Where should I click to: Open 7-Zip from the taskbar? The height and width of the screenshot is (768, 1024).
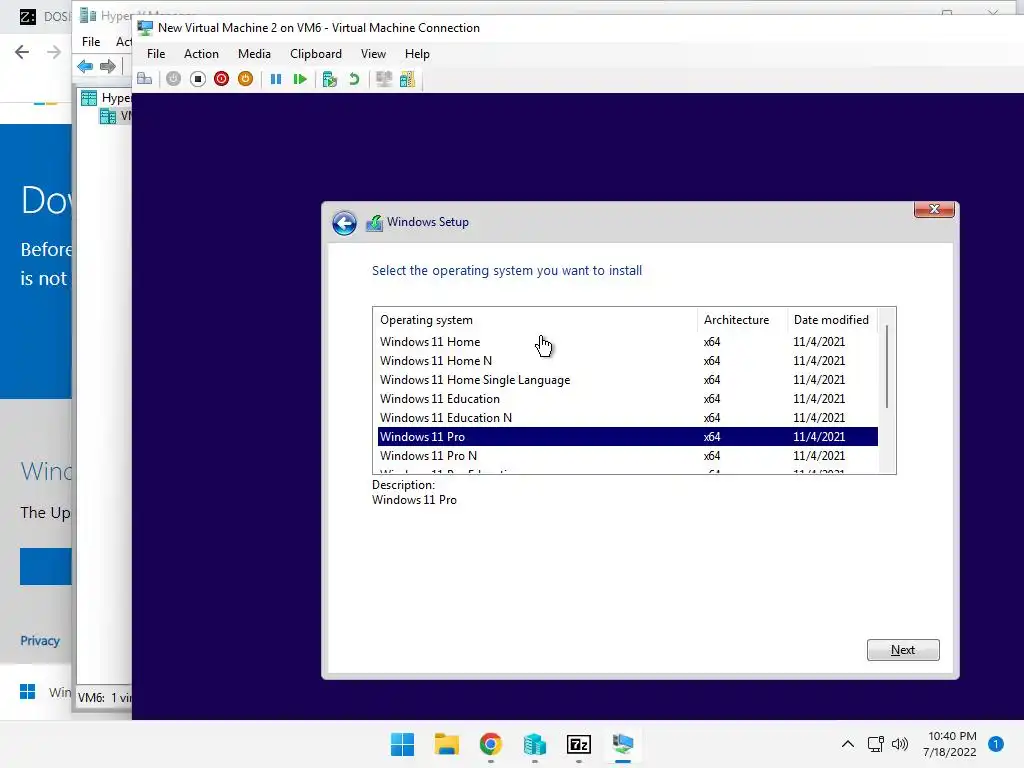[x=579, y=744]
